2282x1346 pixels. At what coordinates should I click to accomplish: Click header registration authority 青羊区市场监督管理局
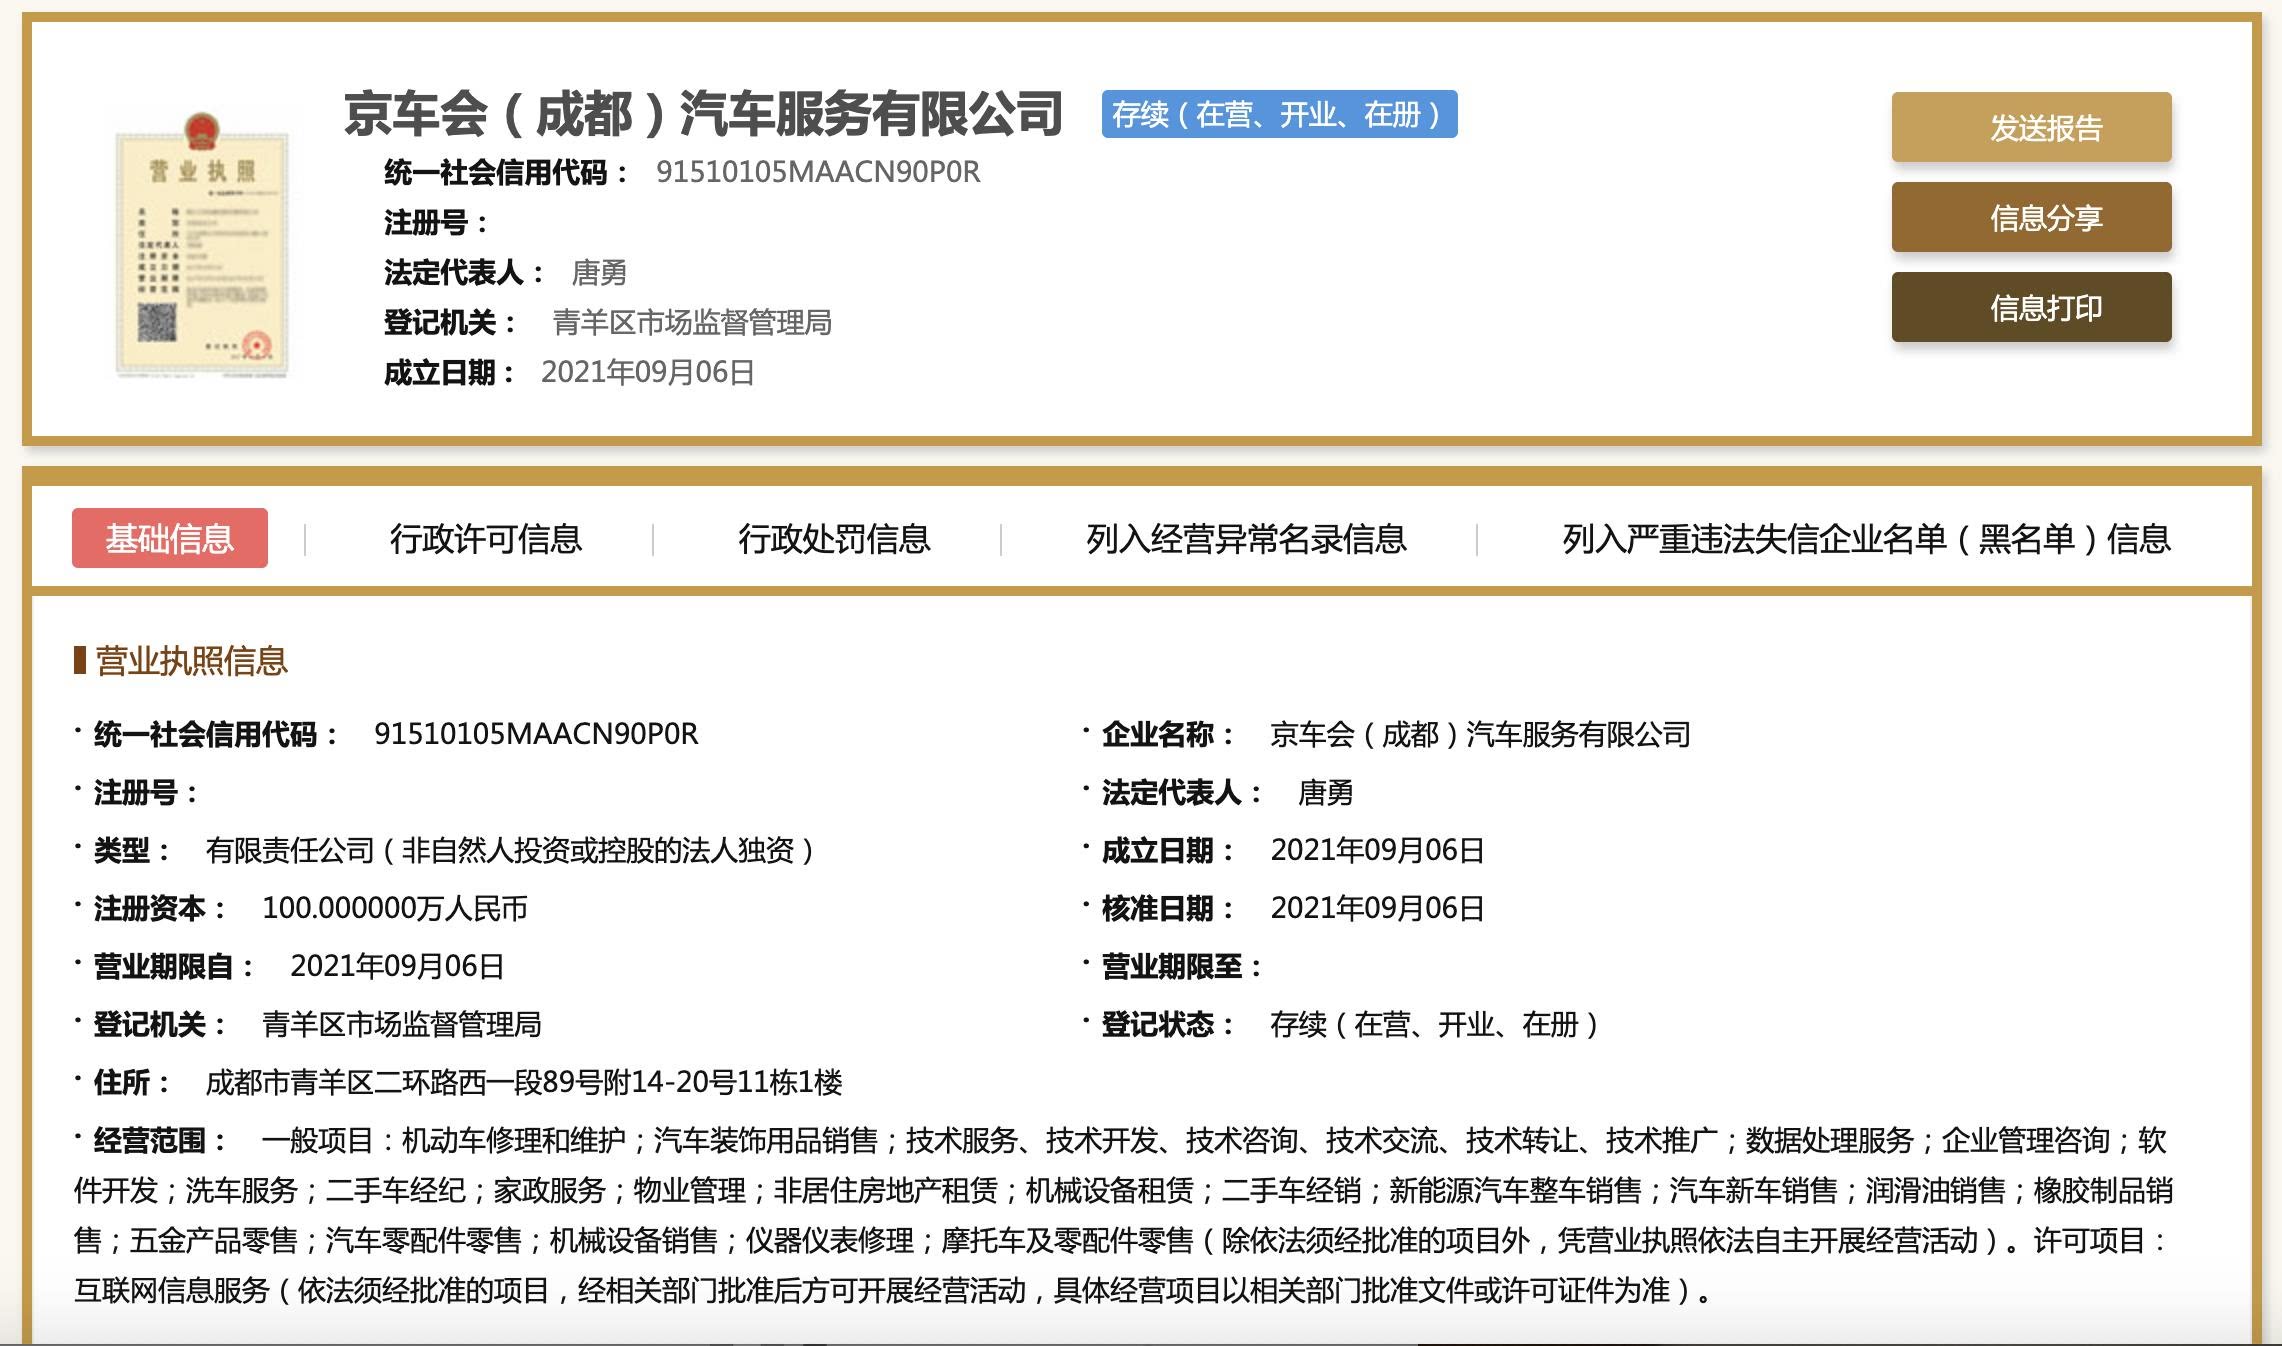coord(692,322)
